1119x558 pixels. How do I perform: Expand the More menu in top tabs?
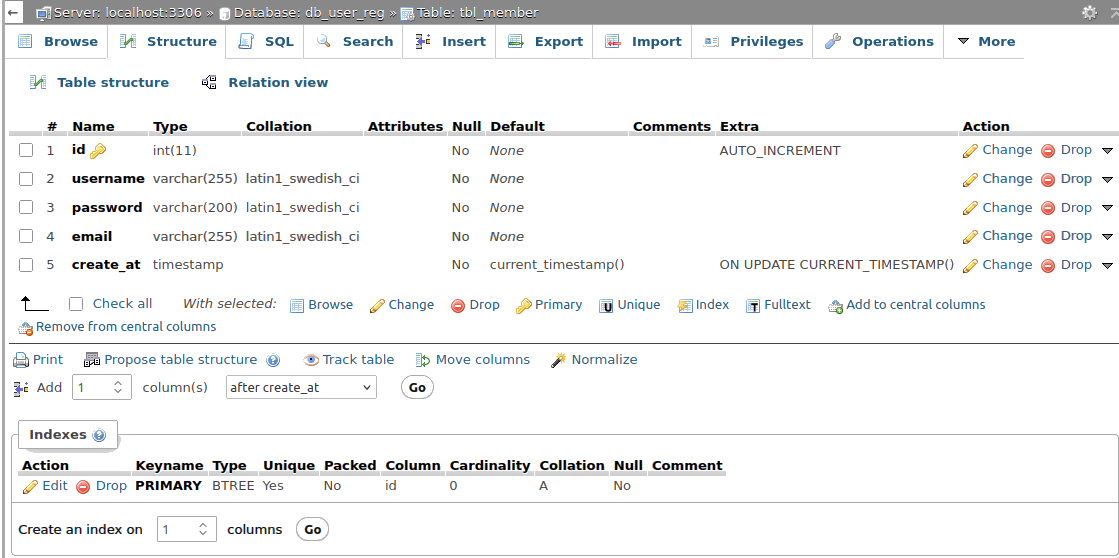pyautogui.click(x=985, y=42)
